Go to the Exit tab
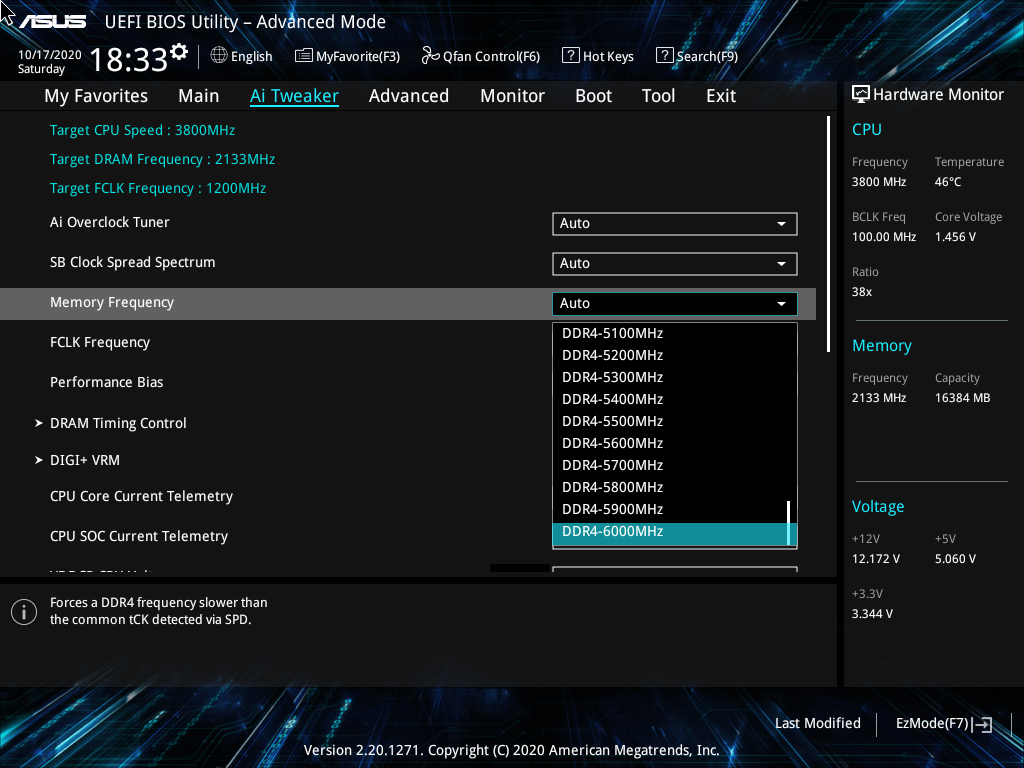 coord(721,96)
